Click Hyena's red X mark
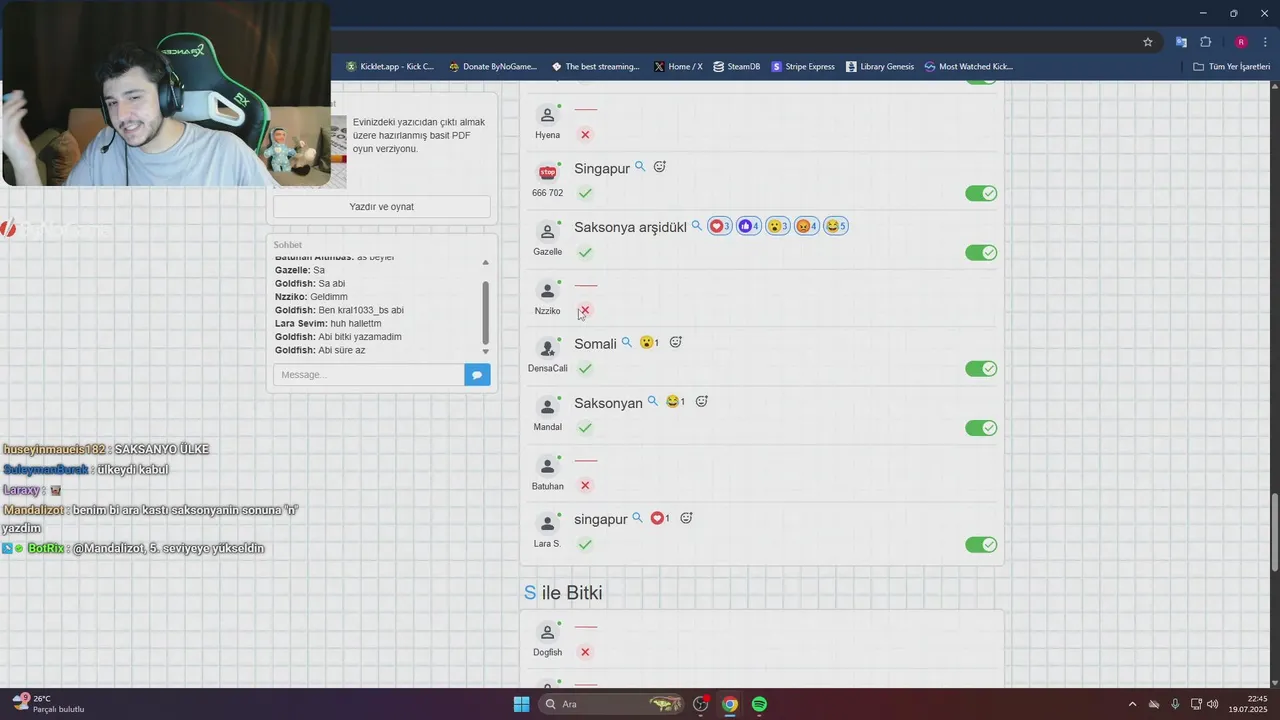This screenshot has width=1280, height=720. point(585,135)
